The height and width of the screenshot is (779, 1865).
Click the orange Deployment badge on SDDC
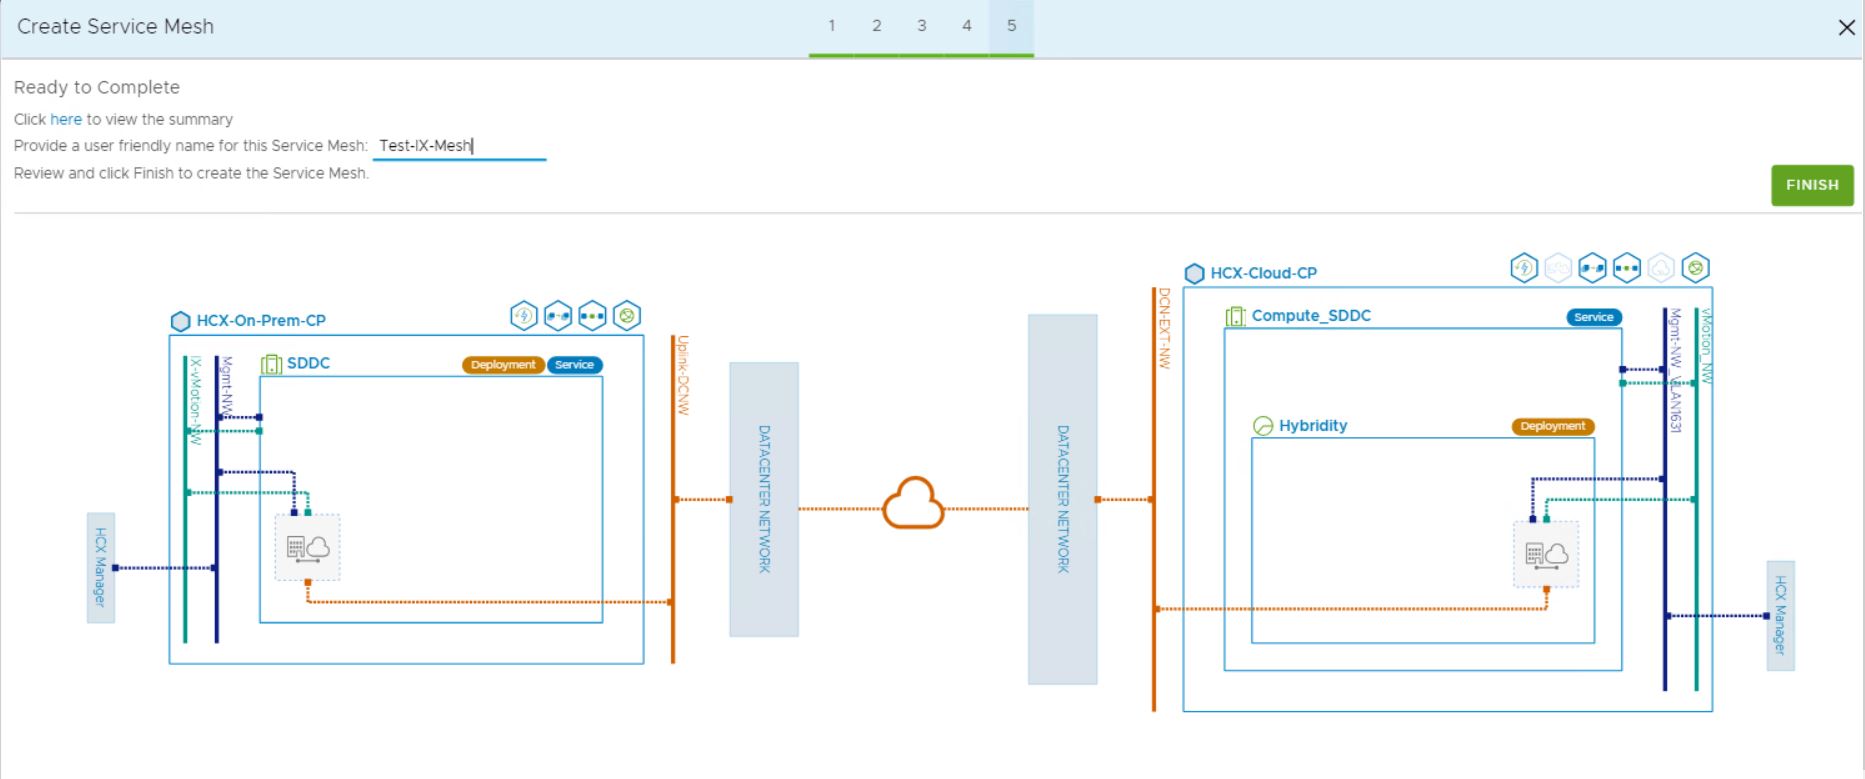(x=503, y=365)
